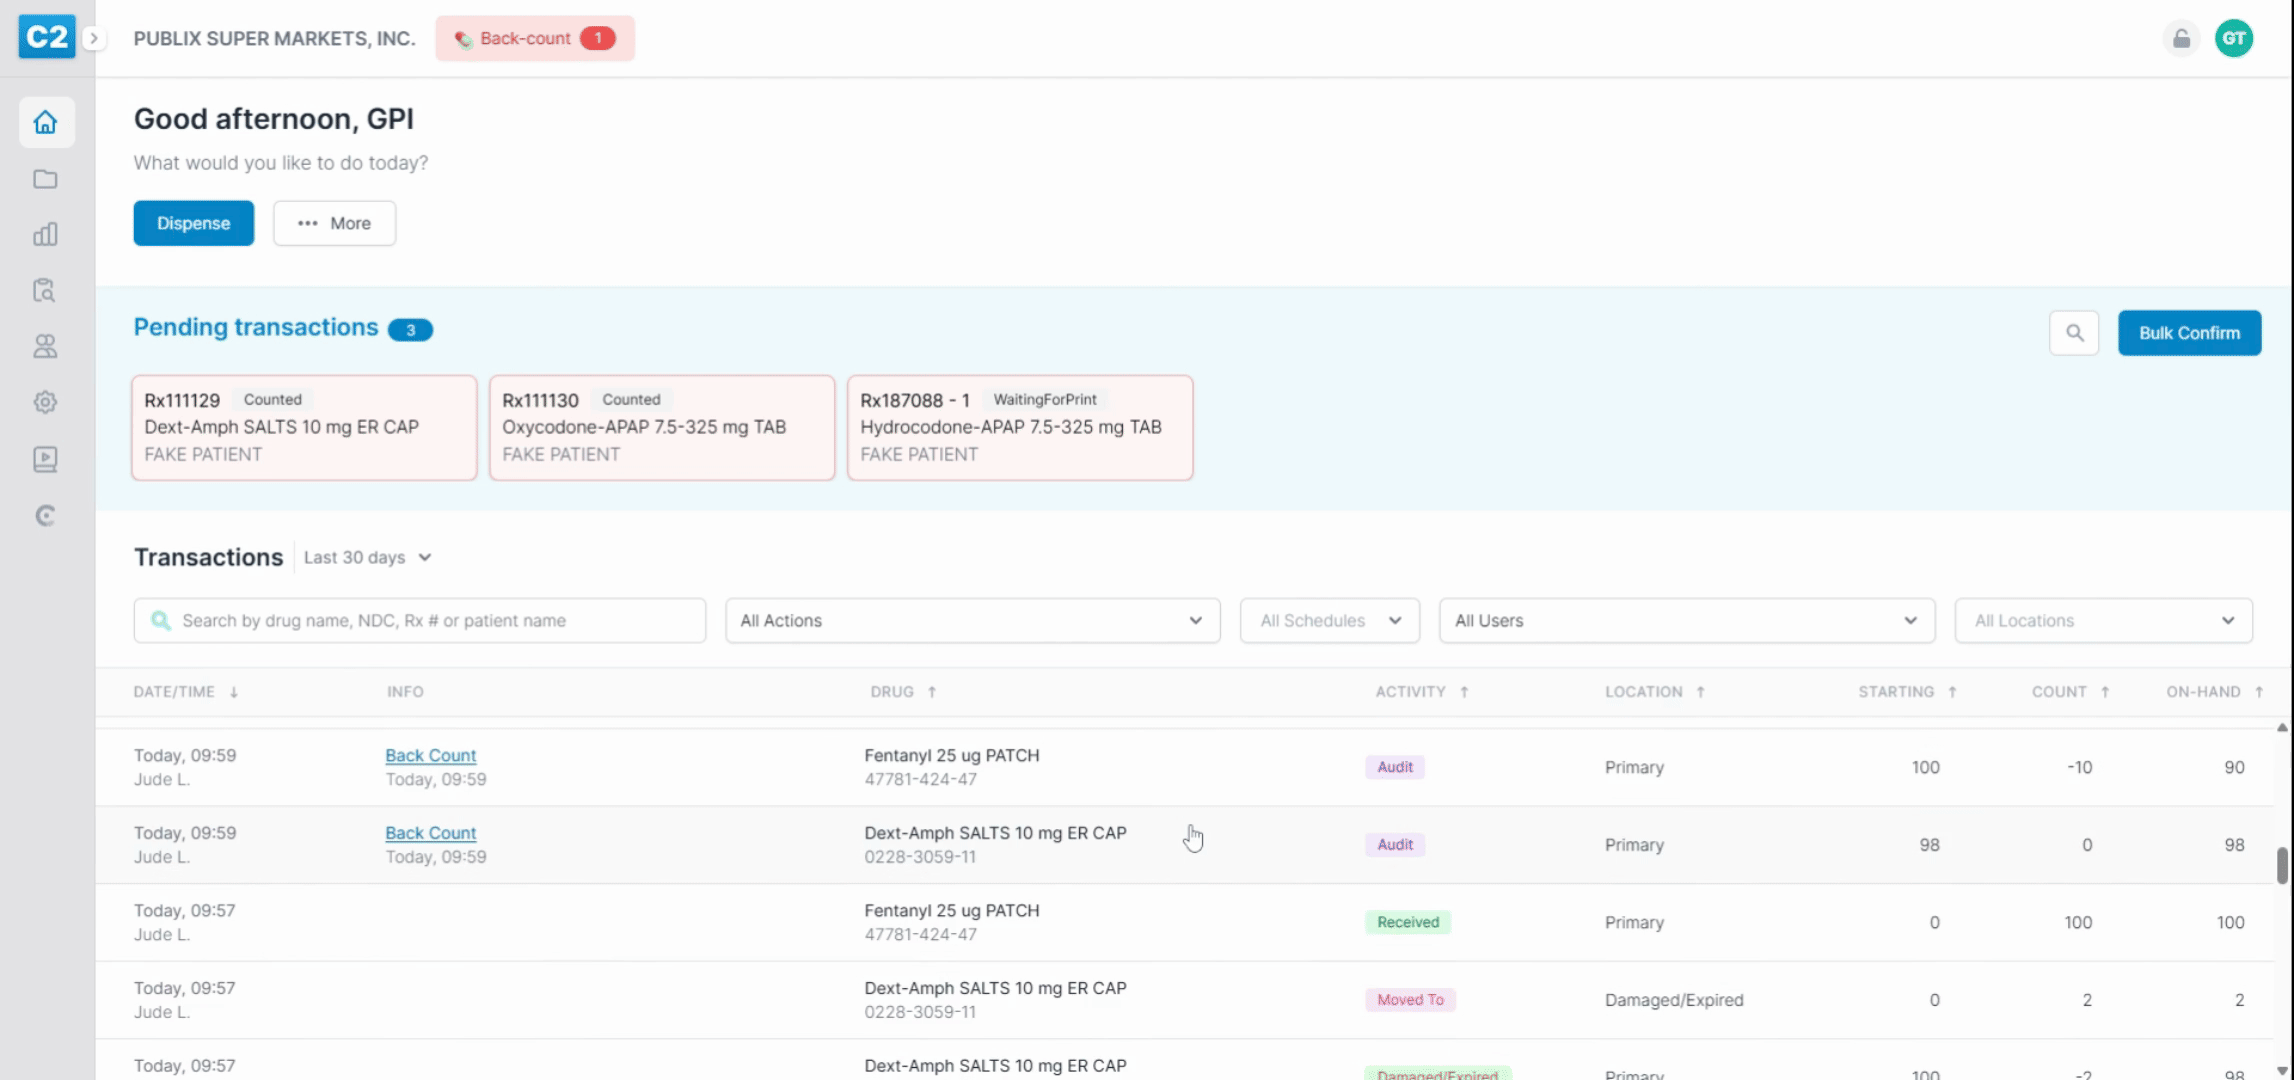The width and height of the screenshot is (2294, 1080).
Task: Open the More actions button
Action: tap(335, 223)
